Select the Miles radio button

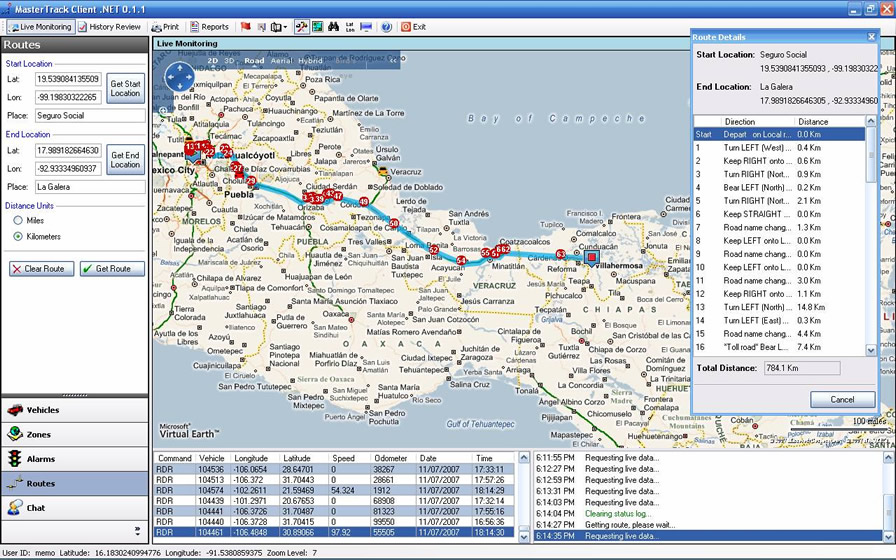tap(18, 221)
